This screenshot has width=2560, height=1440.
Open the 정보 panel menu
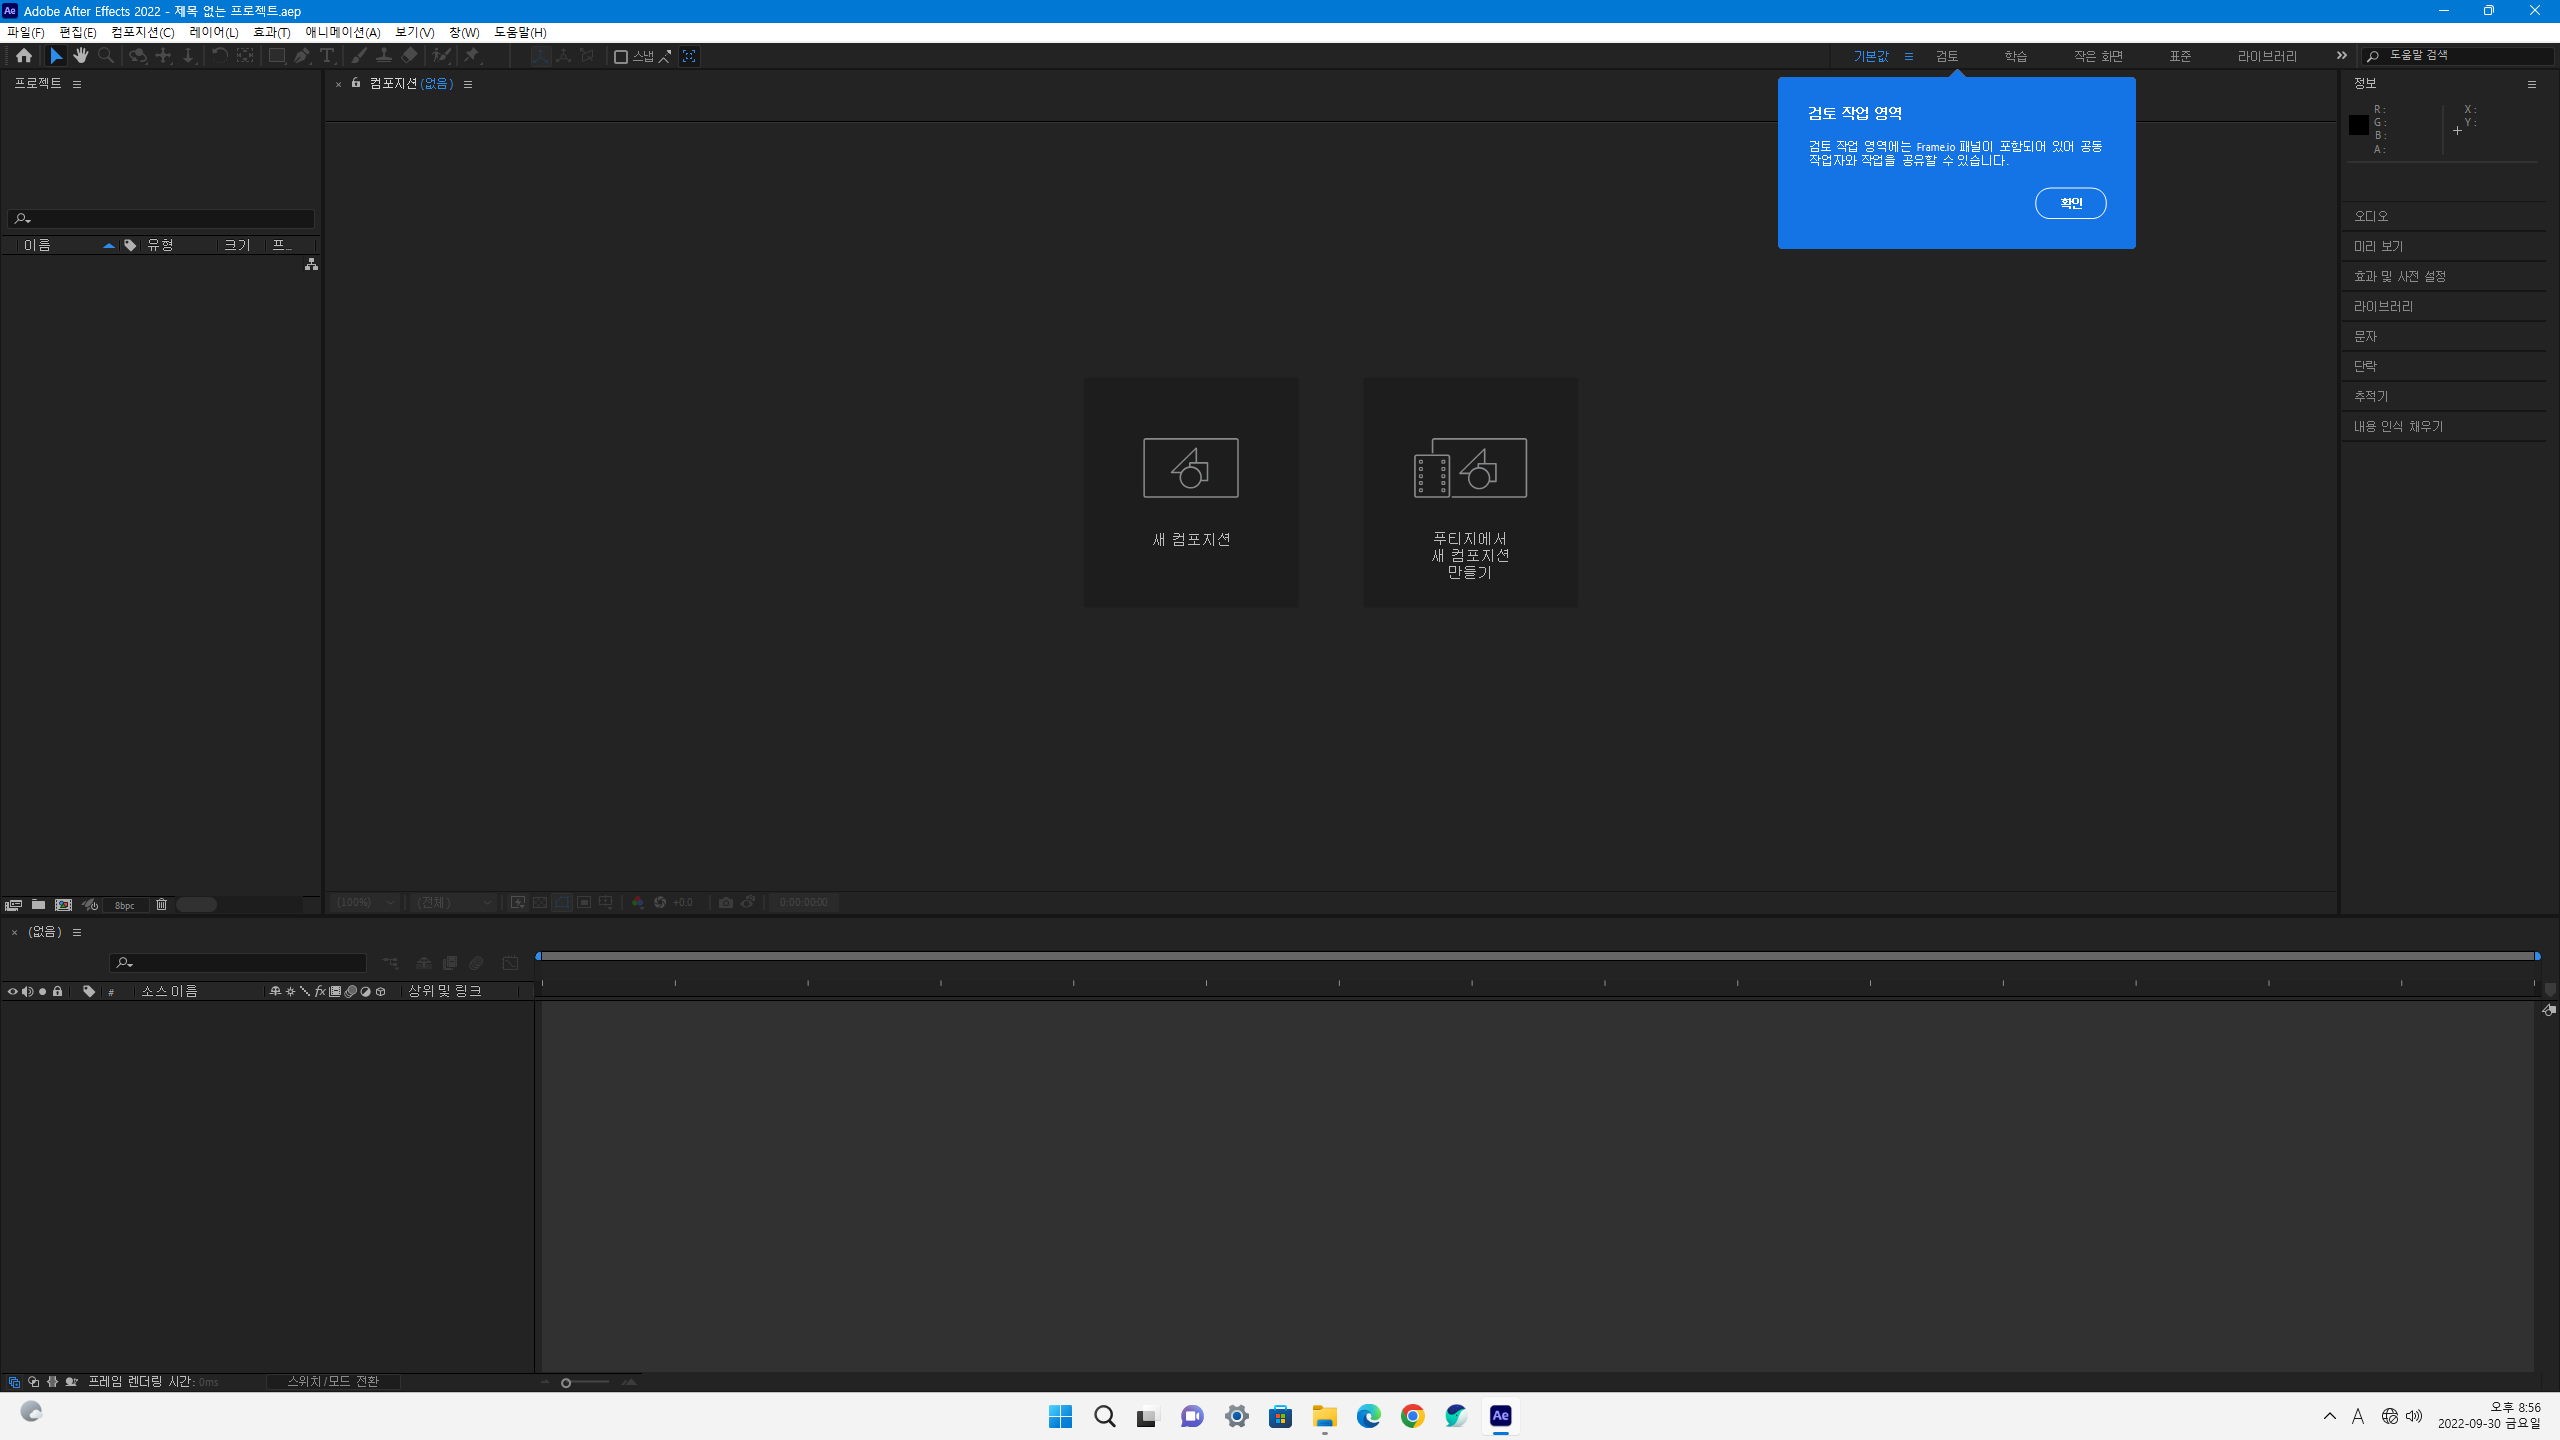(x=2531, y=84)
